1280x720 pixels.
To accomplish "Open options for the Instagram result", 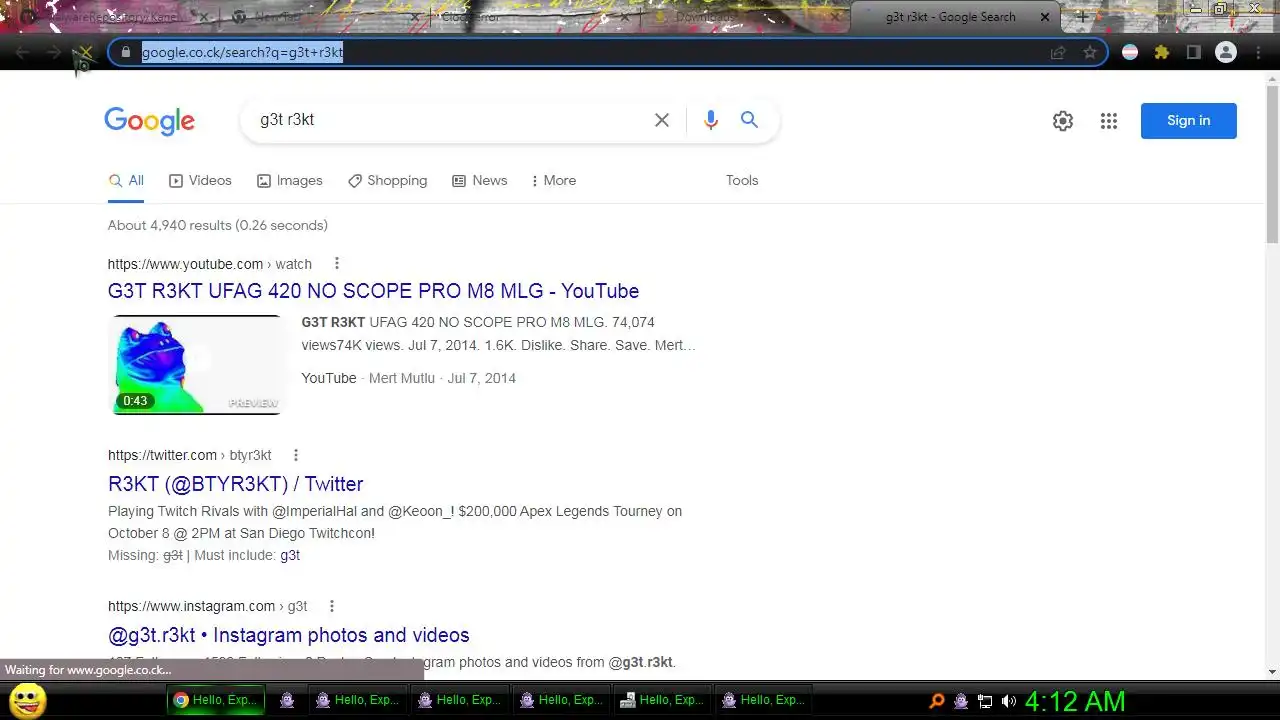I will pyautogui.click(x=332, y=606).
